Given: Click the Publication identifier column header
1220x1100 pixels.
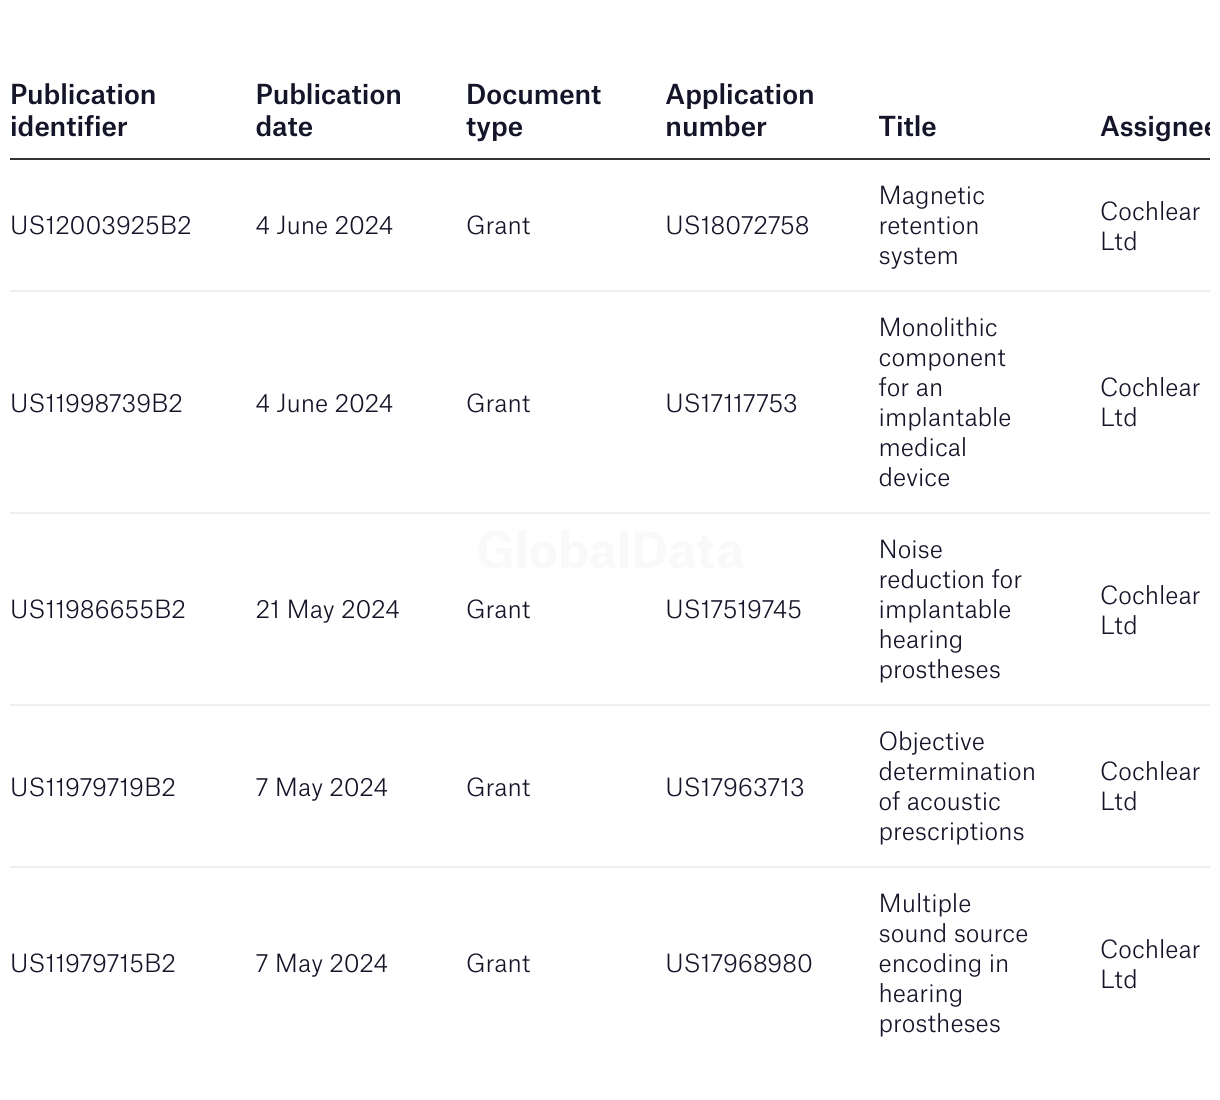Looking at the screenshot, I should [x=83, y=110].
